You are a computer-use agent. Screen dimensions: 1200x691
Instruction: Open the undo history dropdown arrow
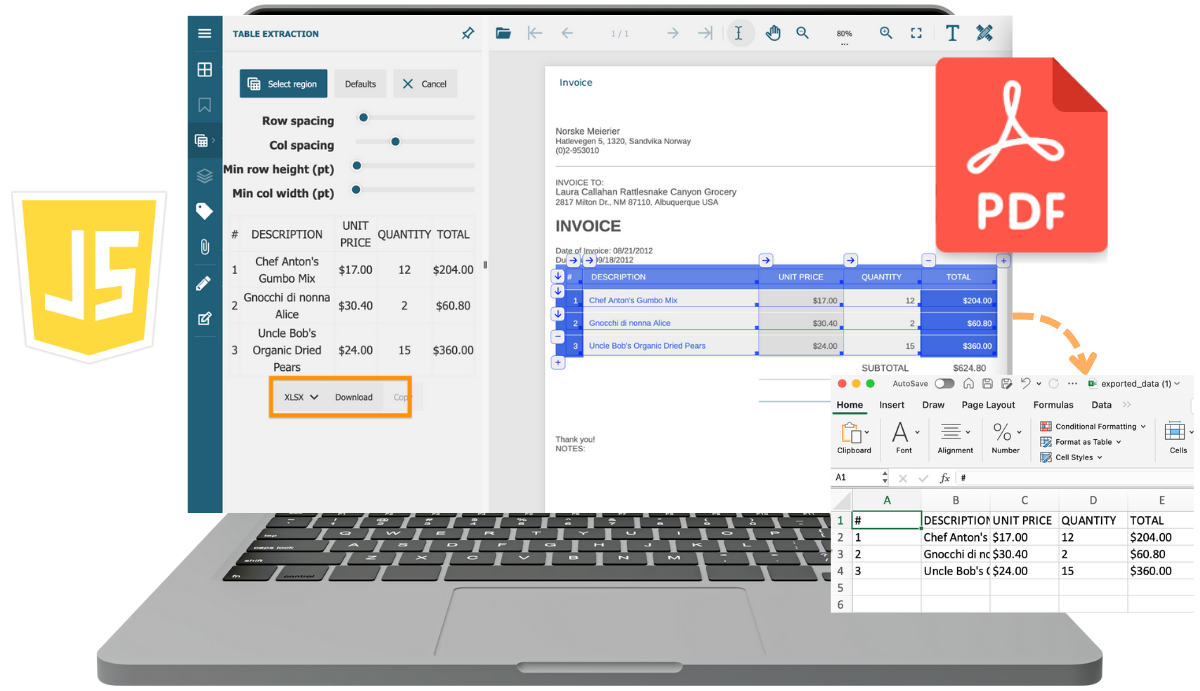1038,384
